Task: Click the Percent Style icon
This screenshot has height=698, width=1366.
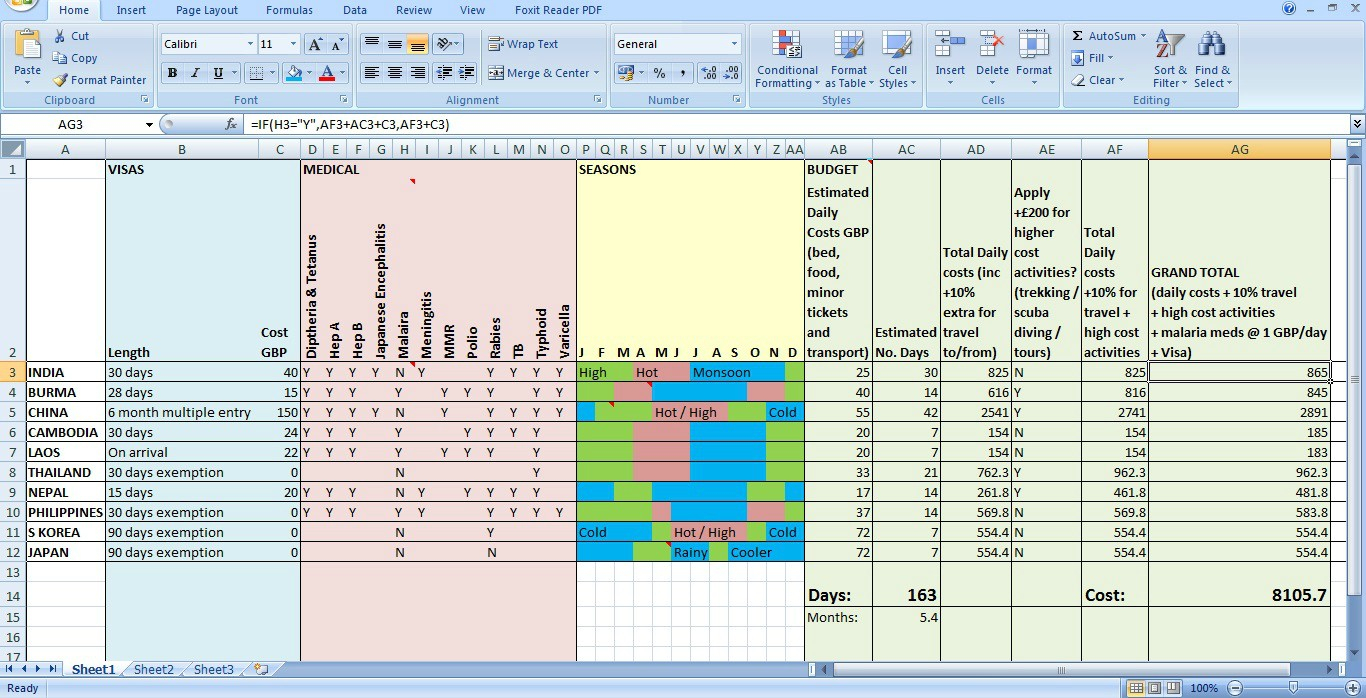Action: (659, 73)
